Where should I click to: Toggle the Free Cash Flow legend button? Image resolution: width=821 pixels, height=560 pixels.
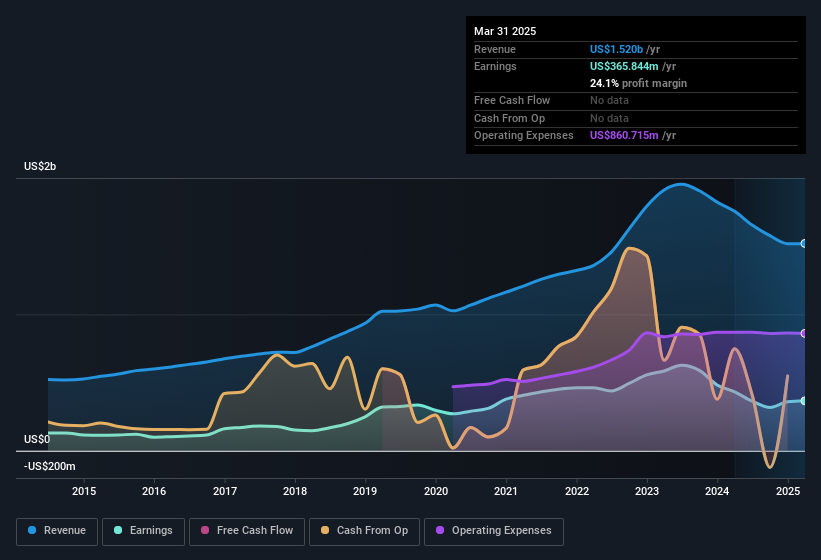pyautogui.click(x=247, y=531)
